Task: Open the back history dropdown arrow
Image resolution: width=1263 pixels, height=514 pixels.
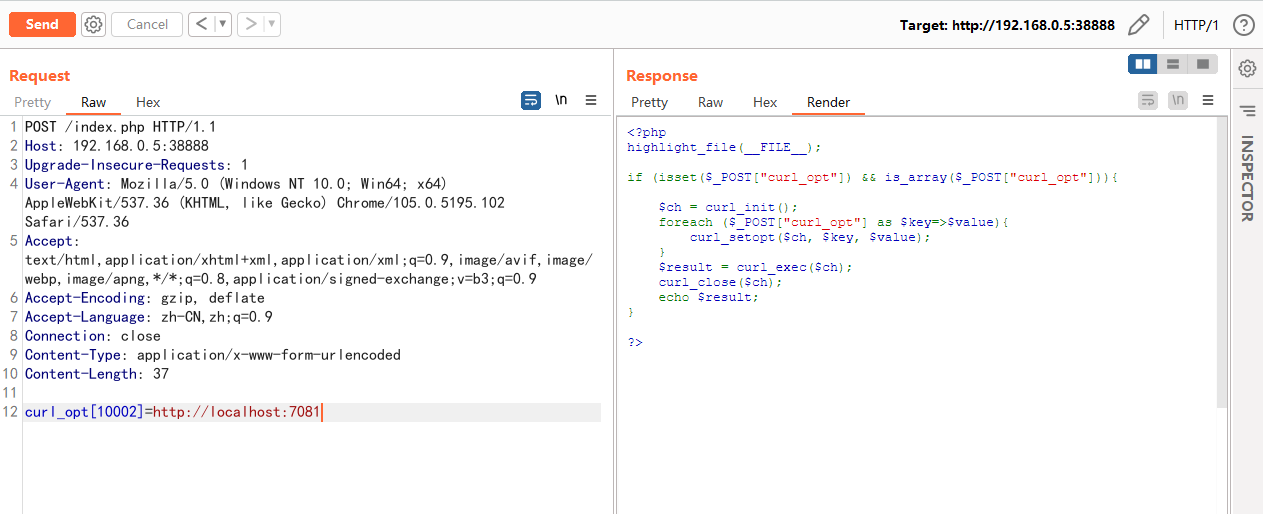Action: coord(222,24)
